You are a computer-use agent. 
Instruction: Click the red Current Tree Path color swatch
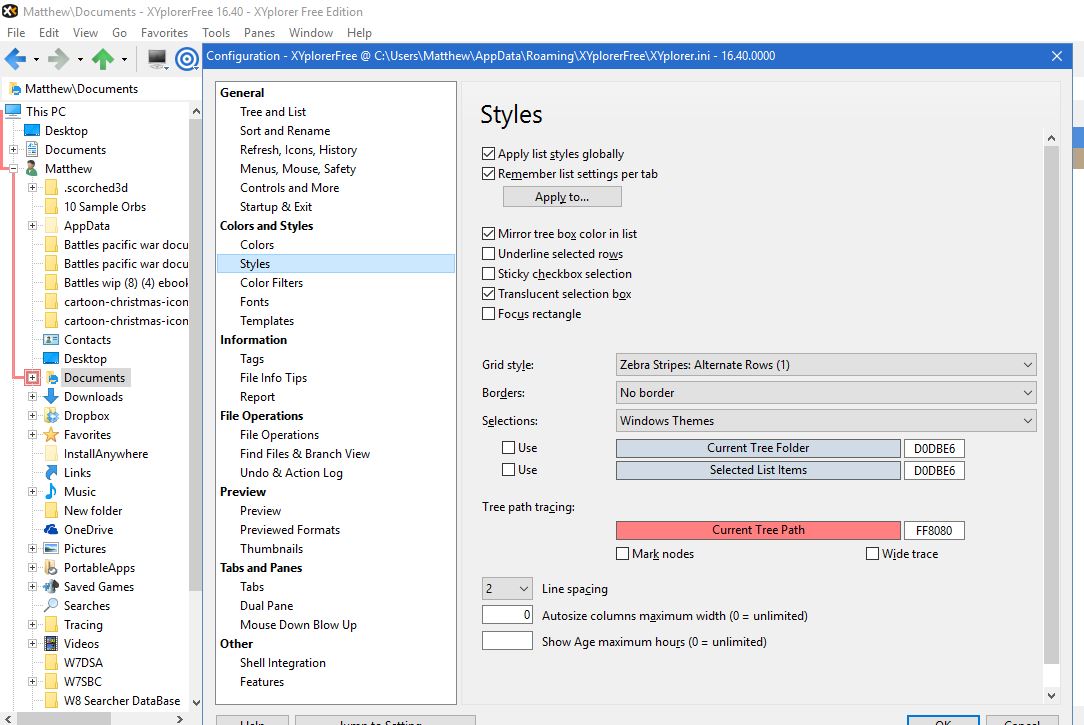tap(758, 530)
